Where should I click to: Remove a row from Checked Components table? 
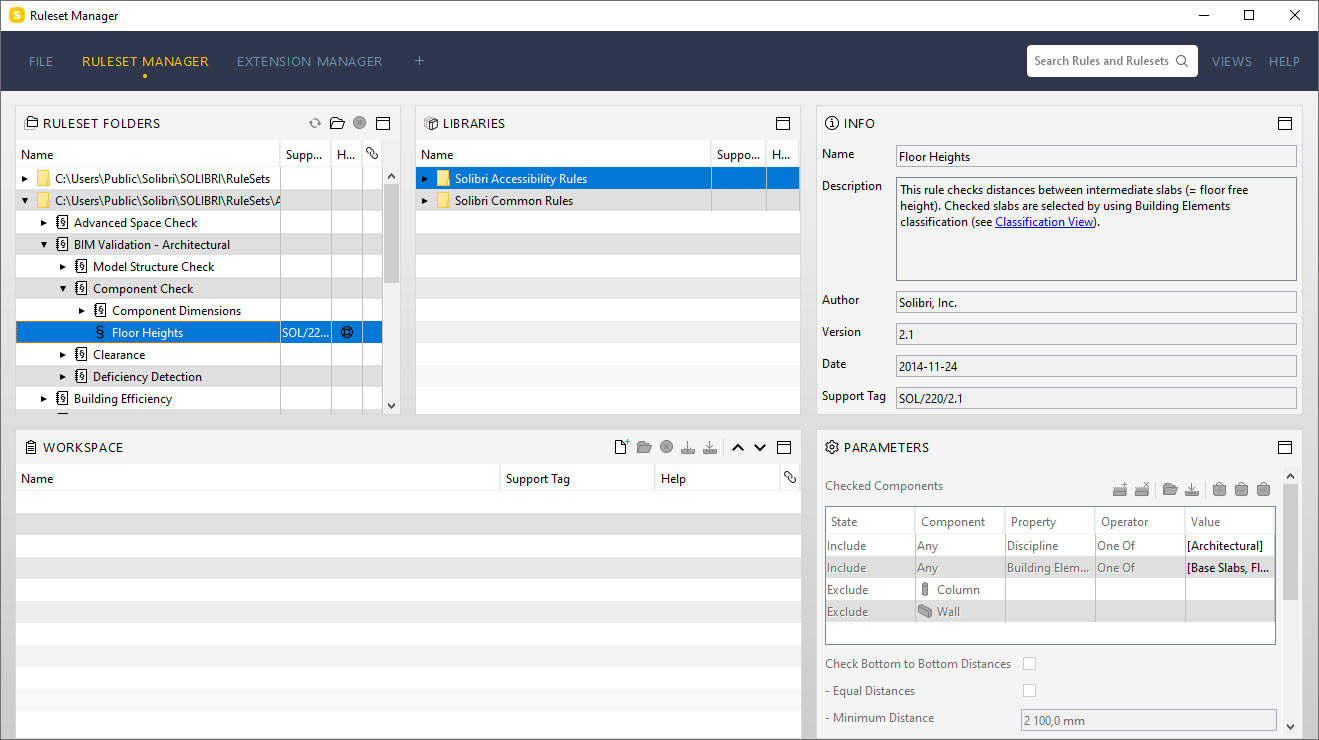pyautogui.click(x=1142, y=489)
